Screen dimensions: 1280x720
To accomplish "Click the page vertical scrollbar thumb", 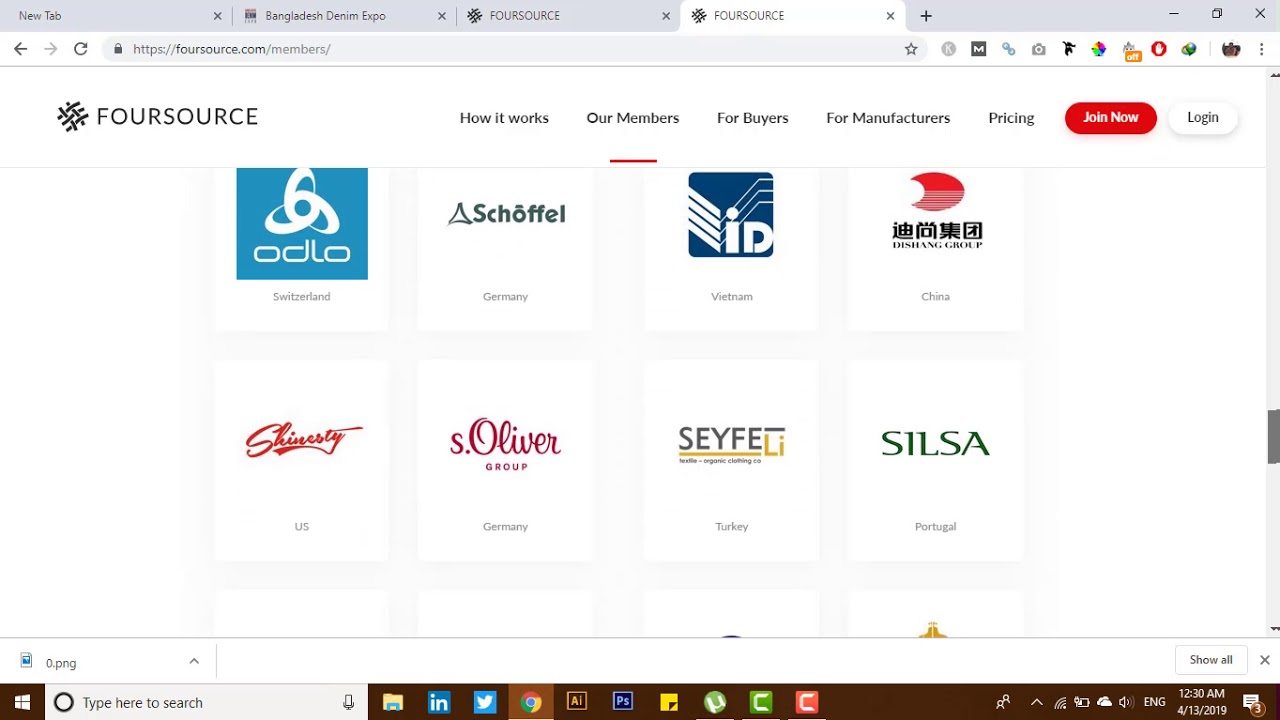I will coord(1274,436).
